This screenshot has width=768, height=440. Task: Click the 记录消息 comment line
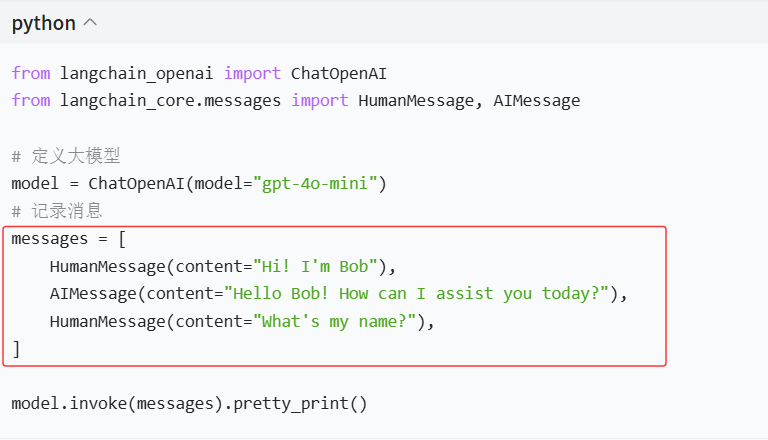[x=57, y=211]
